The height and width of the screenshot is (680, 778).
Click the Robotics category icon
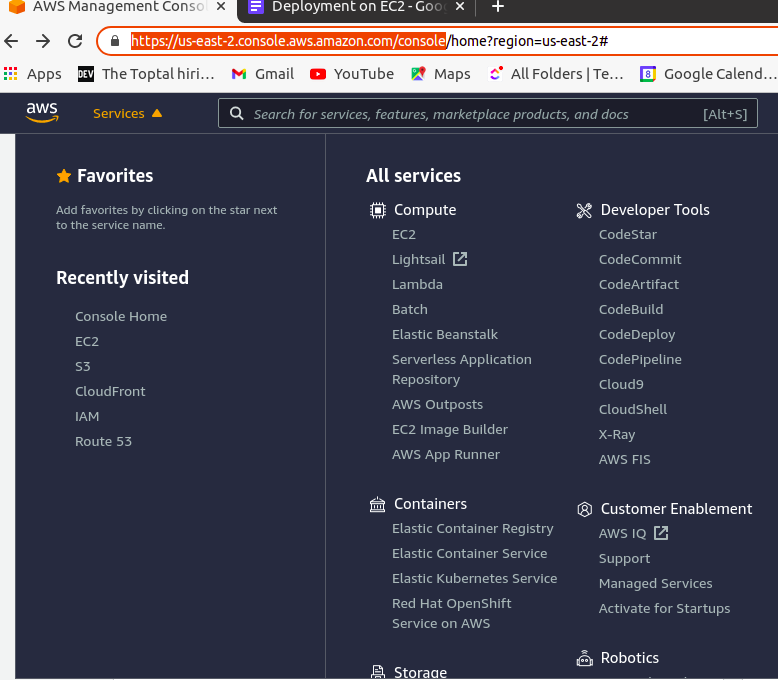(584, 658)
